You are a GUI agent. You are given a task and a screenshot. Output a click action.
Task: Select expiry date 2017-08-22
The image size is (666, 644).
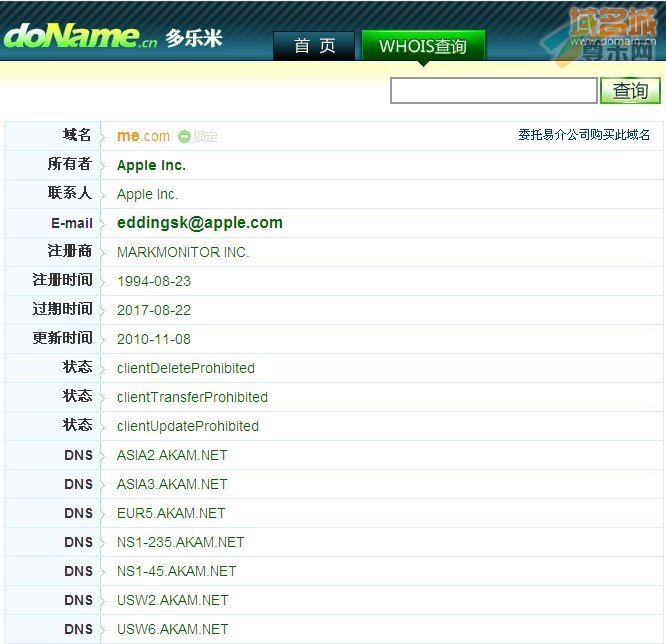tap(154, 310)
